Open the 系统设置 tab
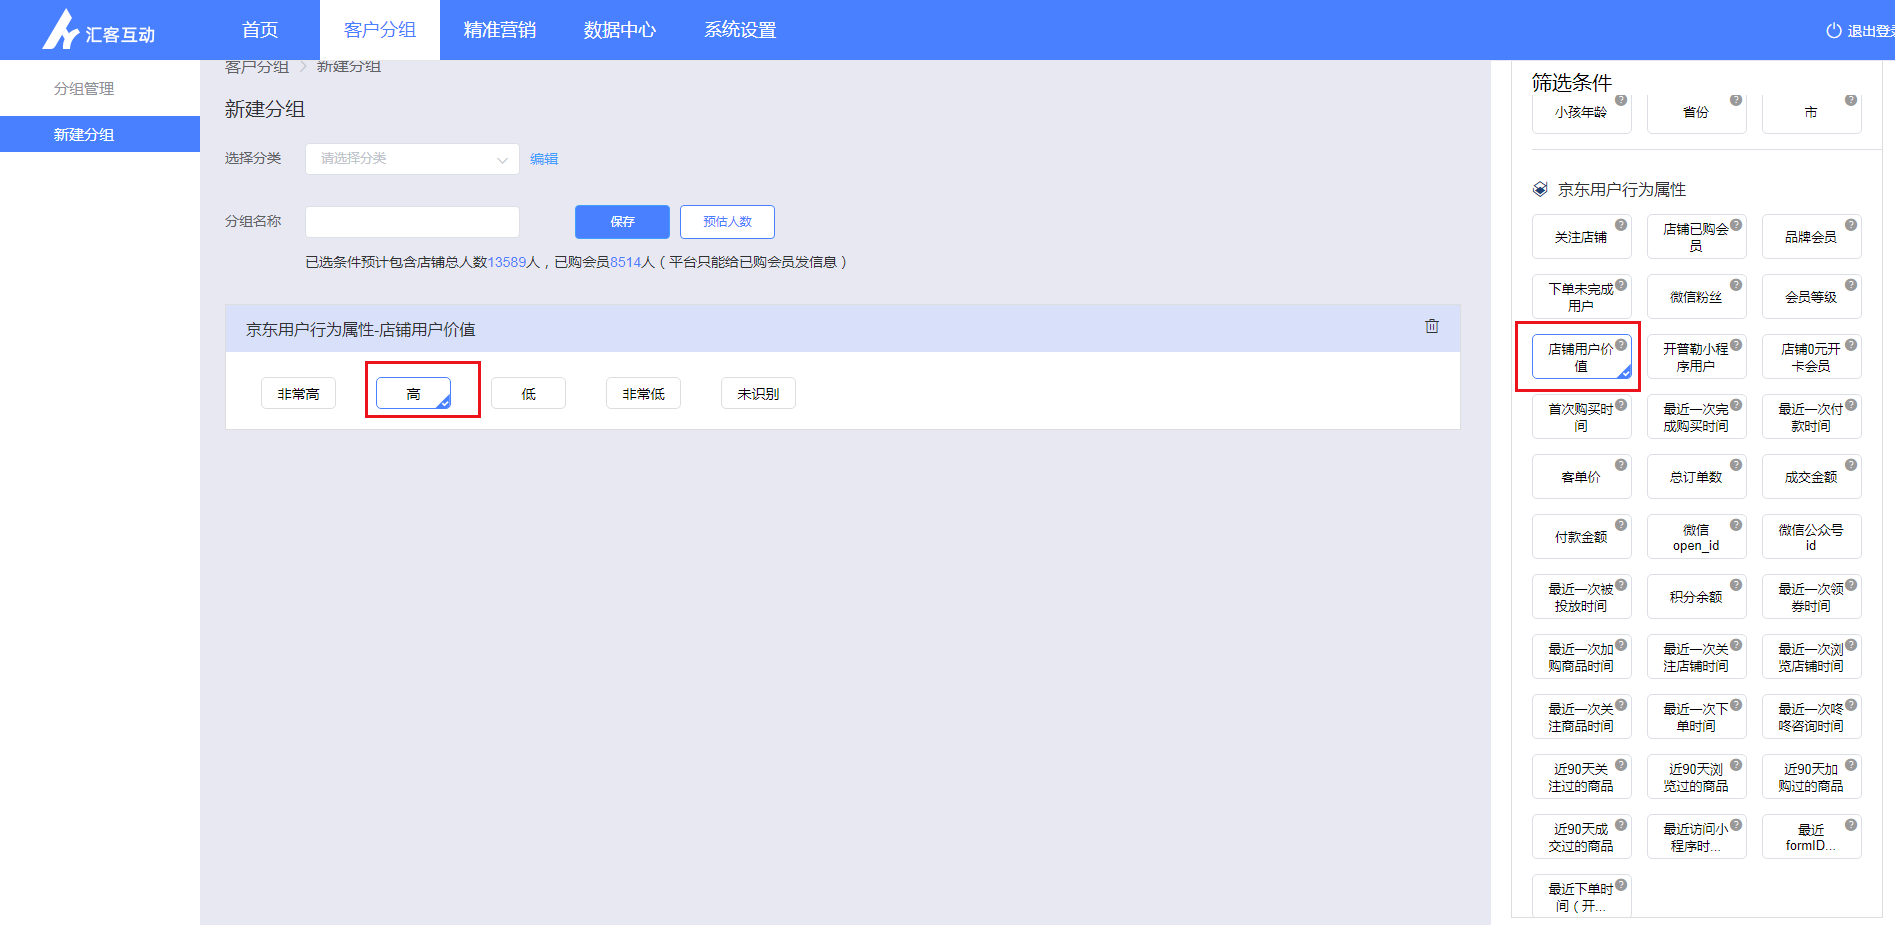The height and width of the screenshot is (925, 1895). point(740,30)
